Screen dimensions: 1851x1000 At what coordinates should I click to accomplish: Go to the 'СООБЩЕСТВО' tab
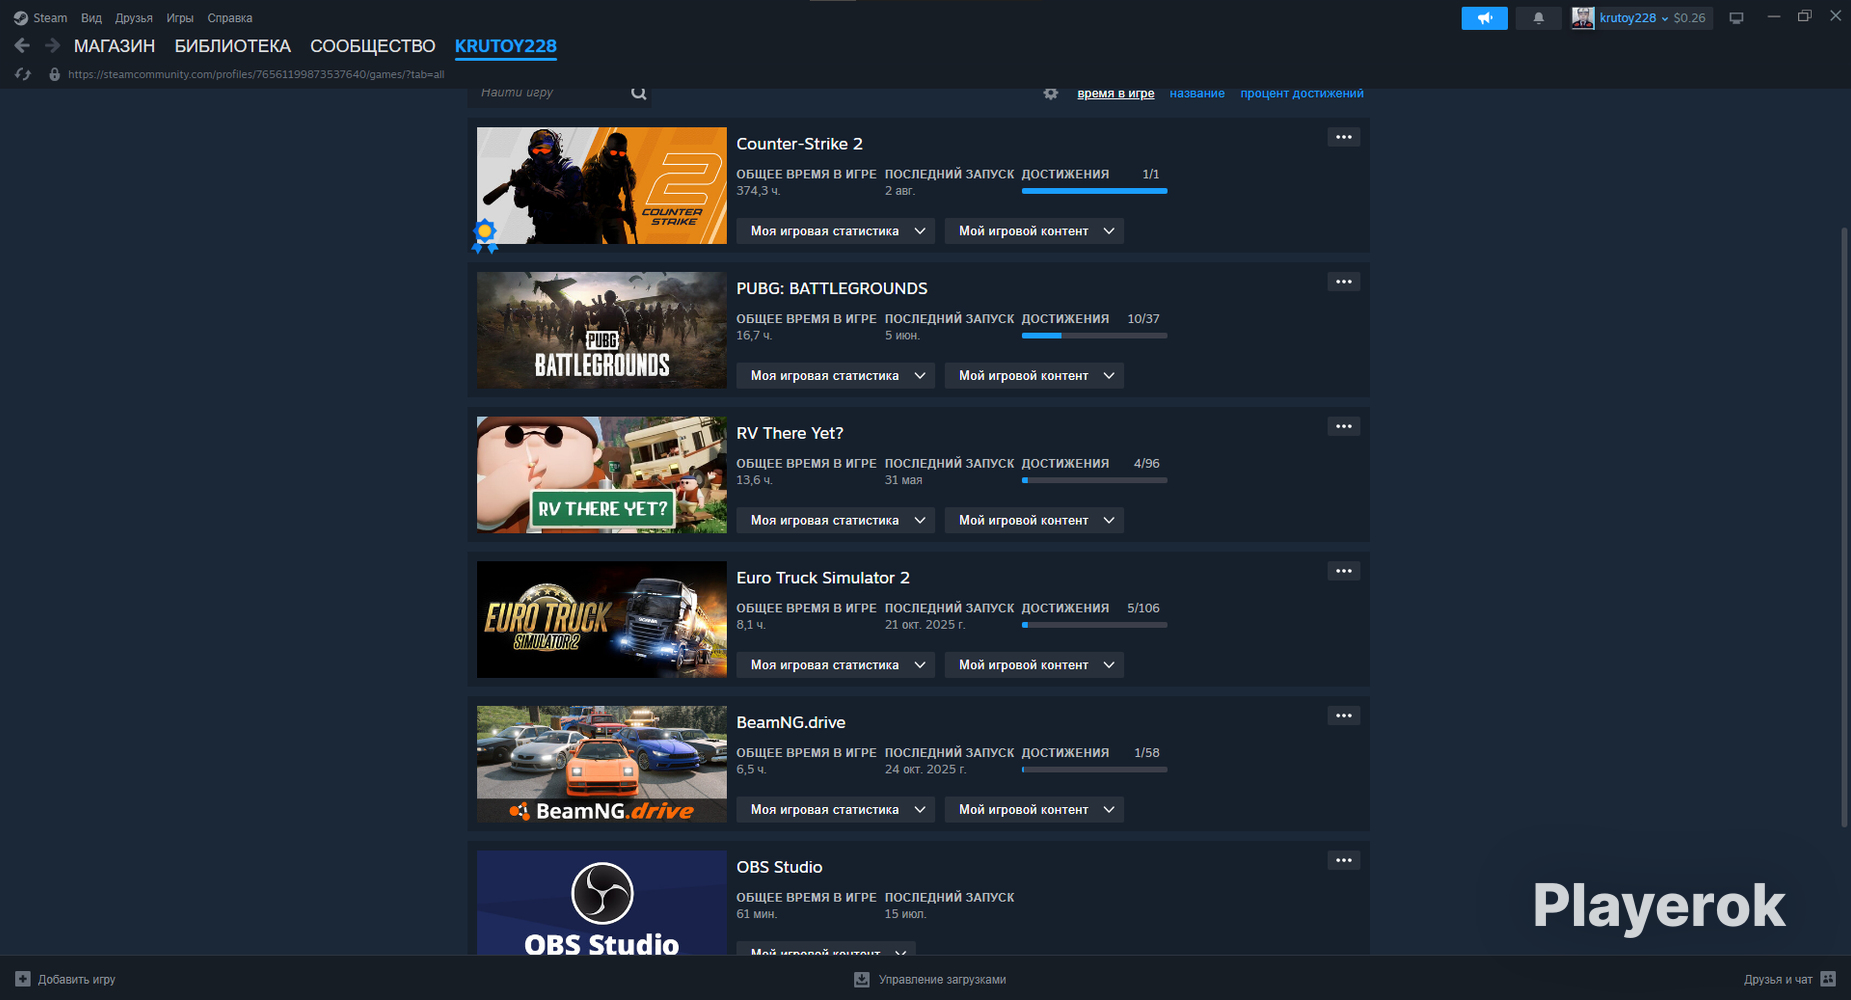(373, 46)
